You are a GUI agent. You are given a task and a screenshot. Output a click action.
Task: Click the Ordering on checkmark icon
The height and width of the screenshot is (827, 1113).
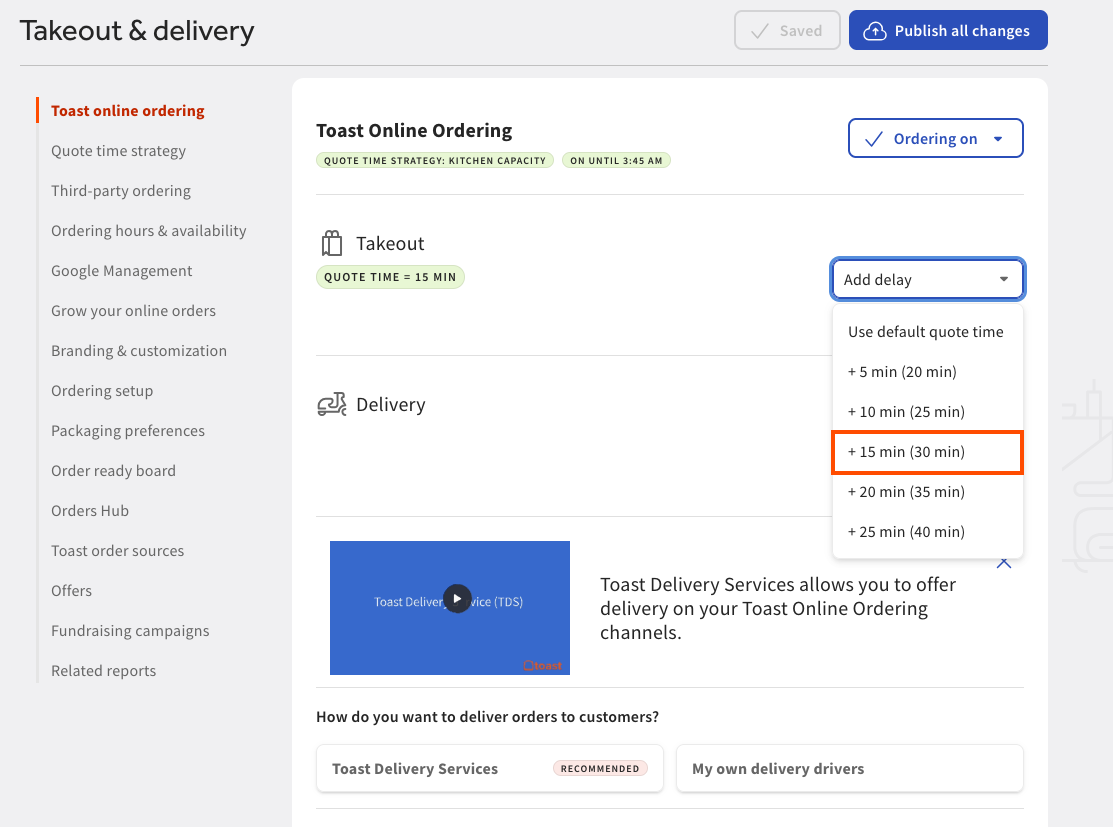click(x=874, y=138)
